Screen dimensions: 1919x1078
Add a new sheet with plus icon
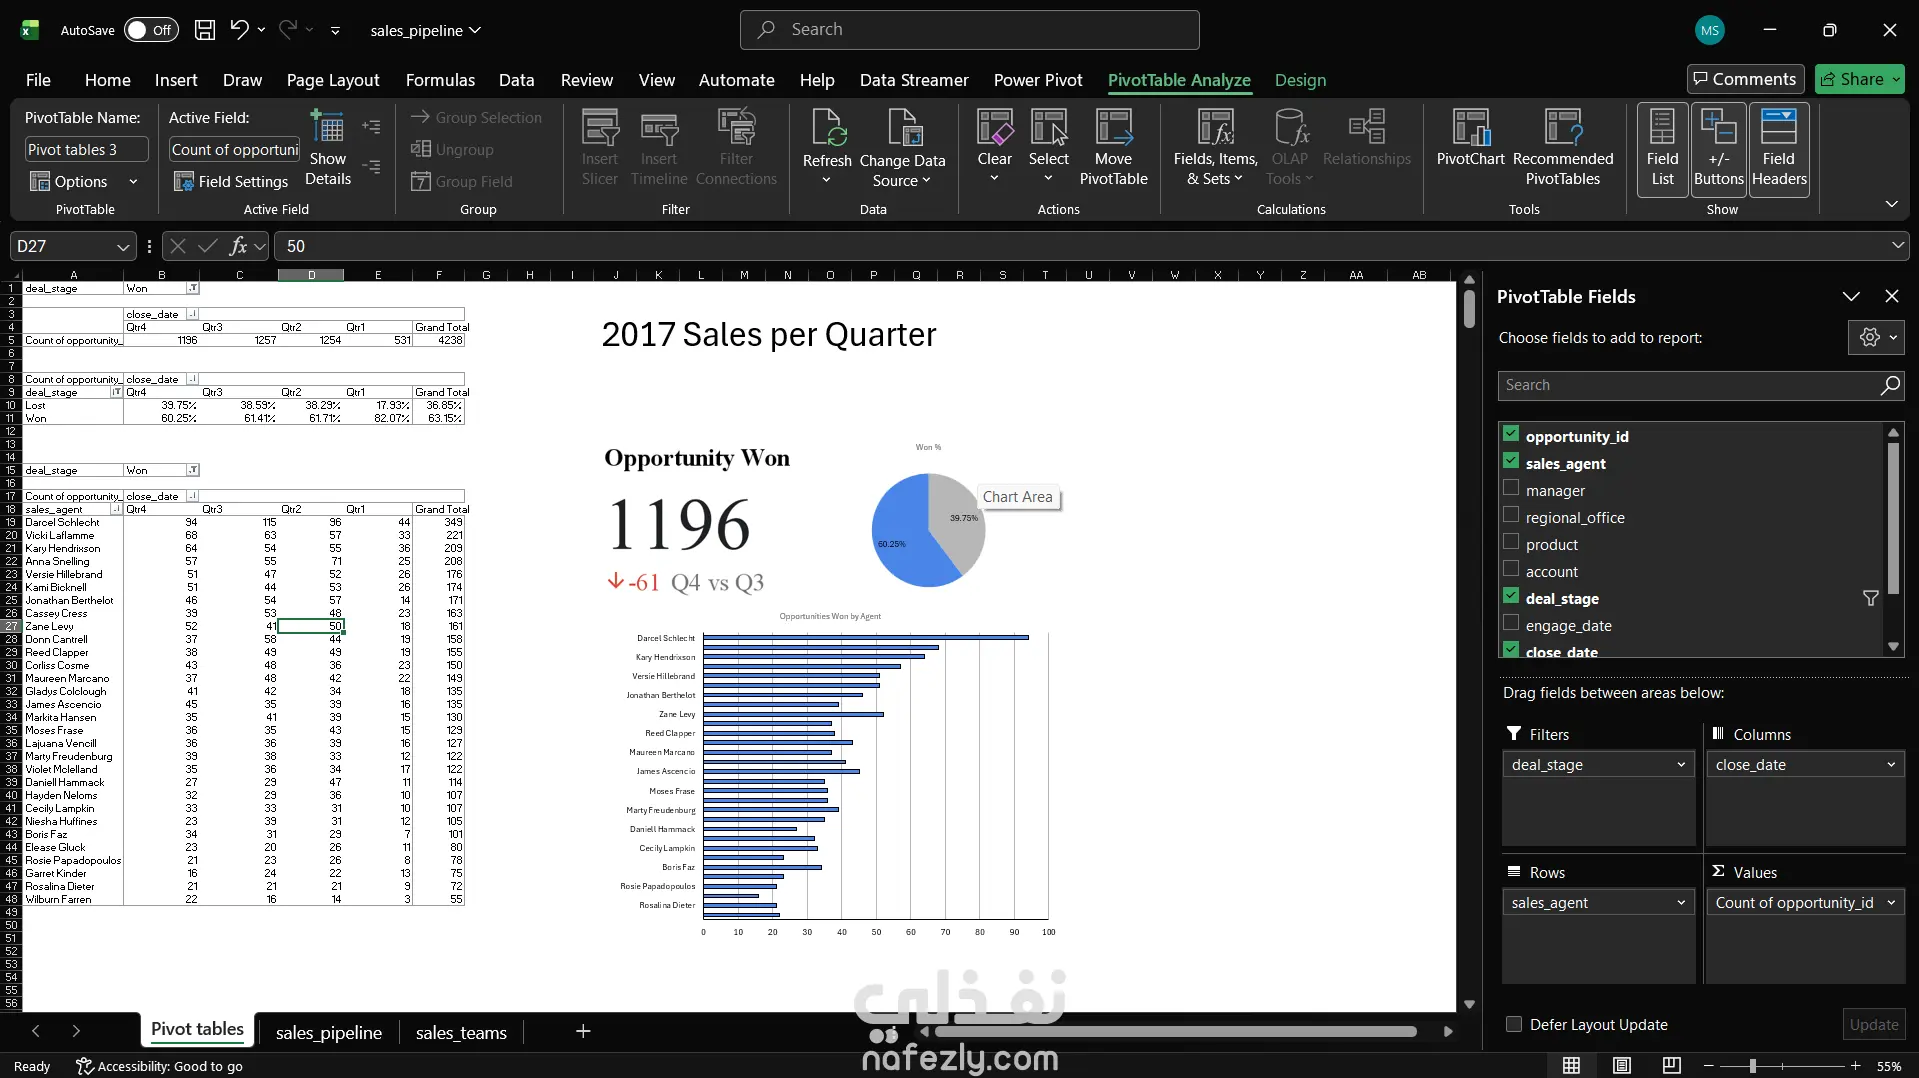click(583, 1031)
